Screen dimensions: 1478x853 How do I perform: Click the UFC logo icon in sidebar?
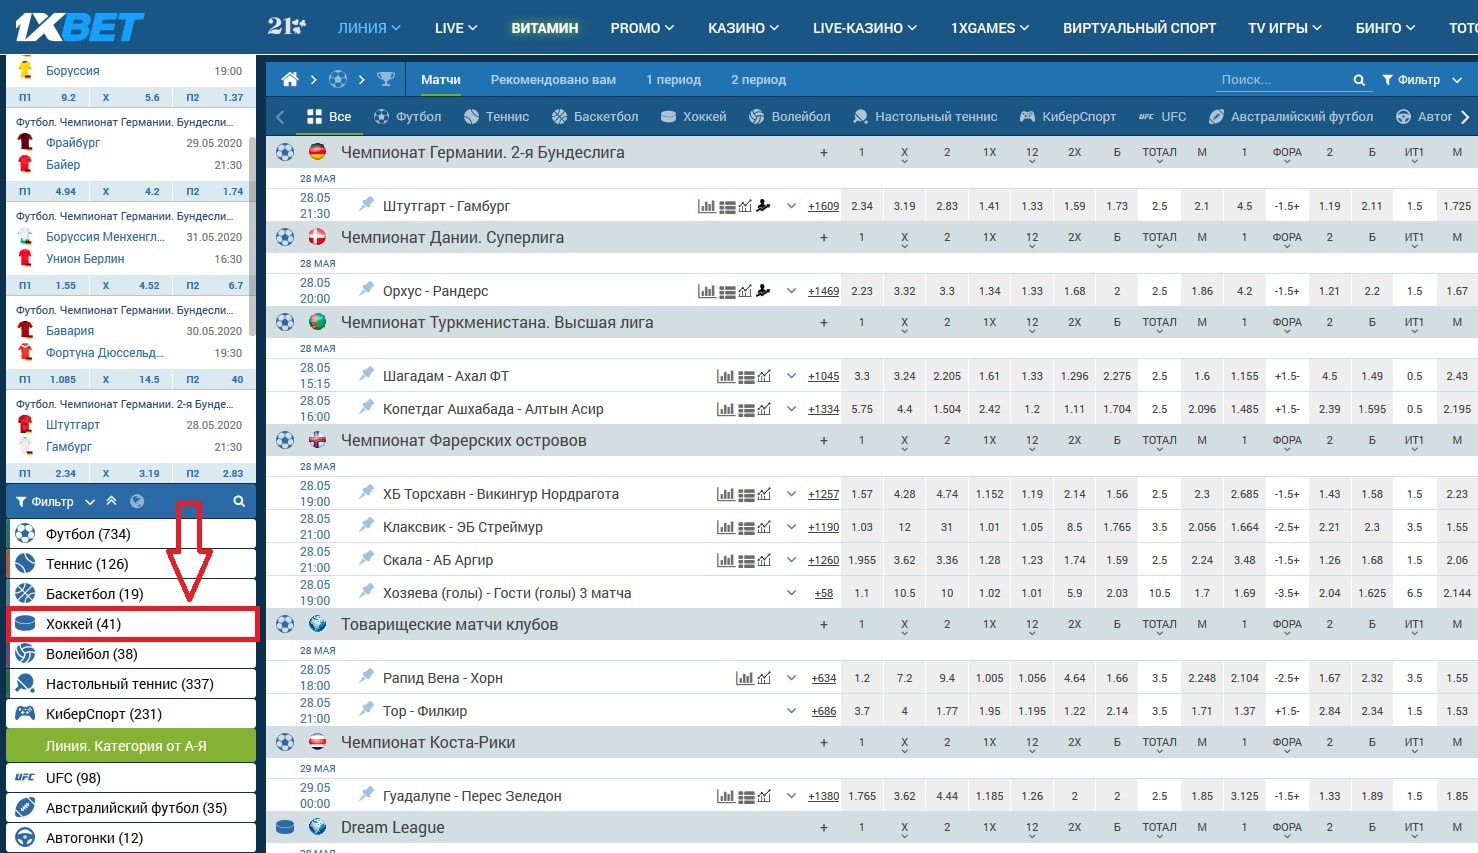(25, 777)
